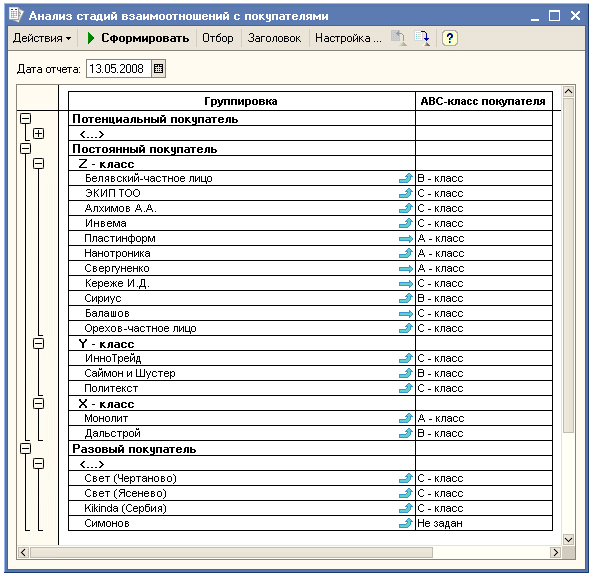Select the Пластинформ customer name
Image resolution: width=593 pixels, height=579 pixels.
pyautogui.click(x=120, y=239)
